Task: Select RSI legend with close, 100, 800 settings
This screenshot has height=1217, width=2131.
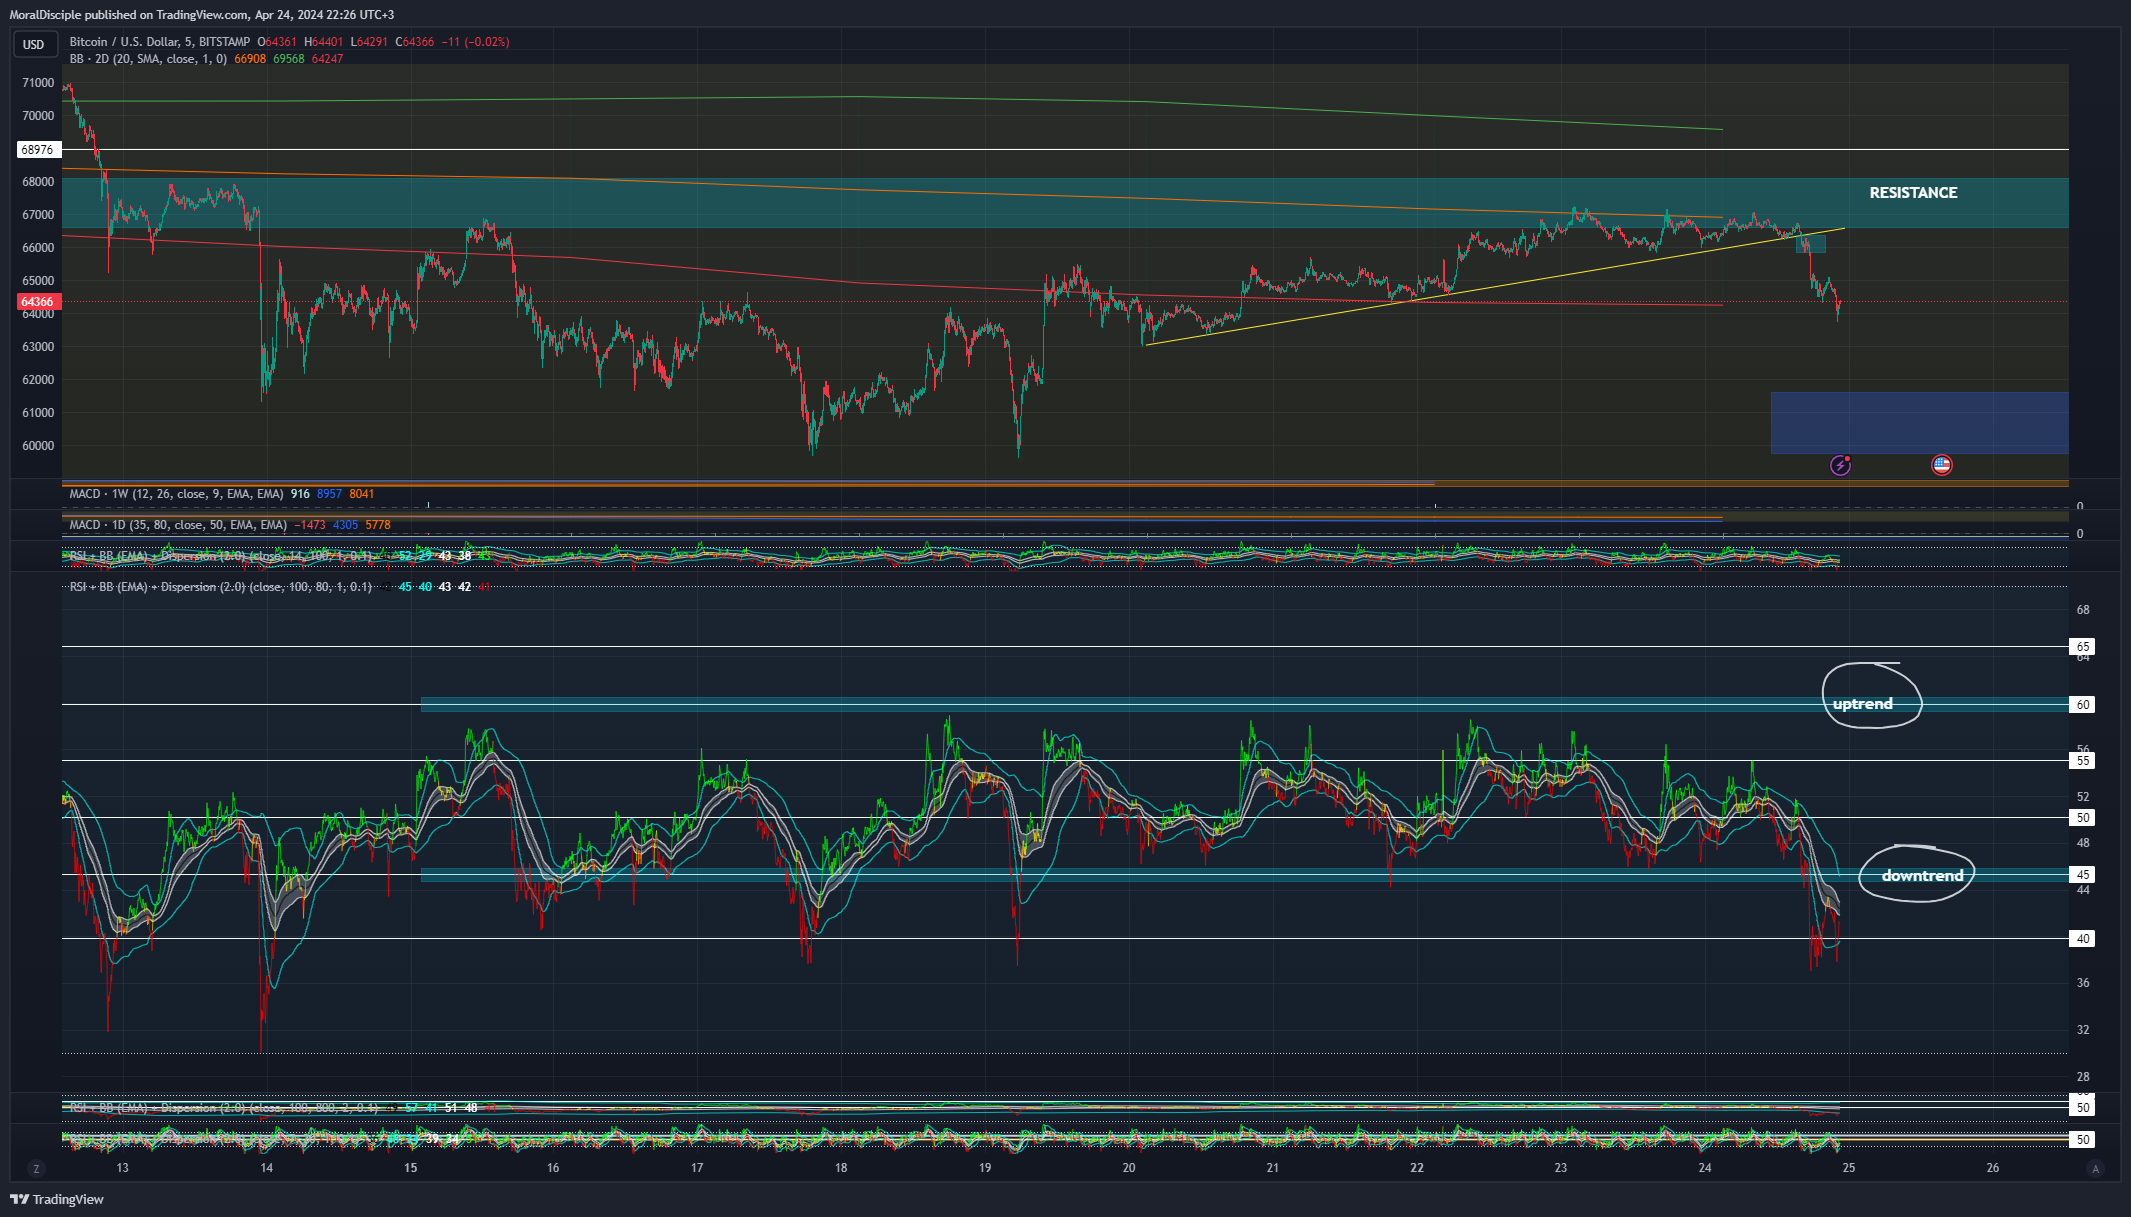Action: click(223, 1108)
